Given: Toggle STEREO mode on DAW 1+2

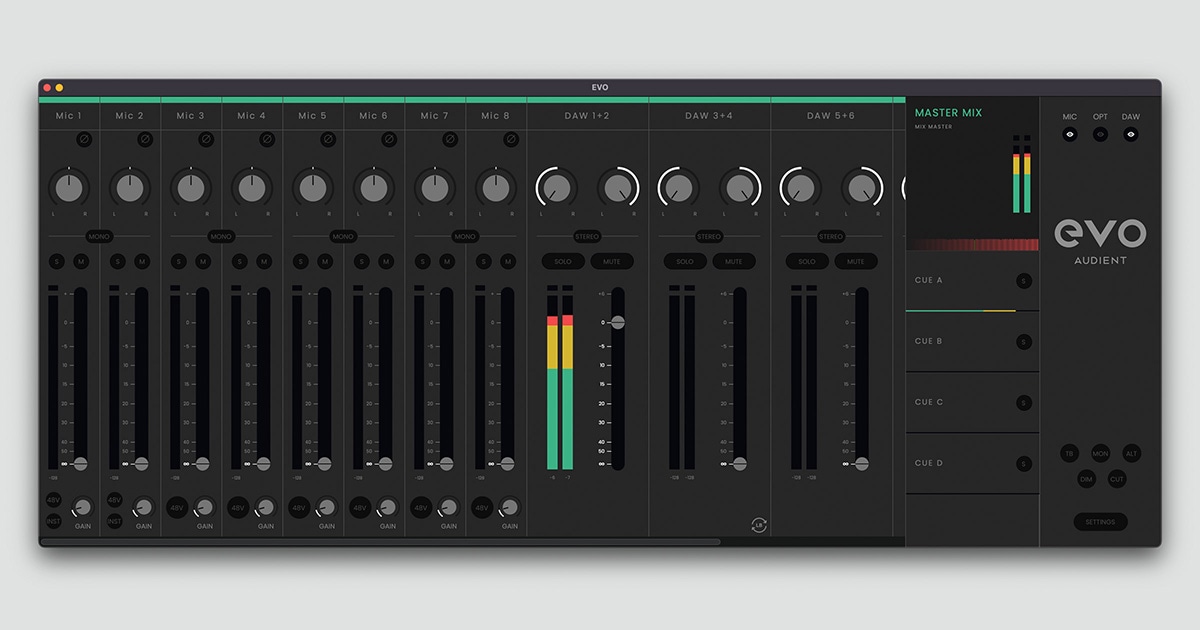Looking at the screenshot, I should click(587, 237).
